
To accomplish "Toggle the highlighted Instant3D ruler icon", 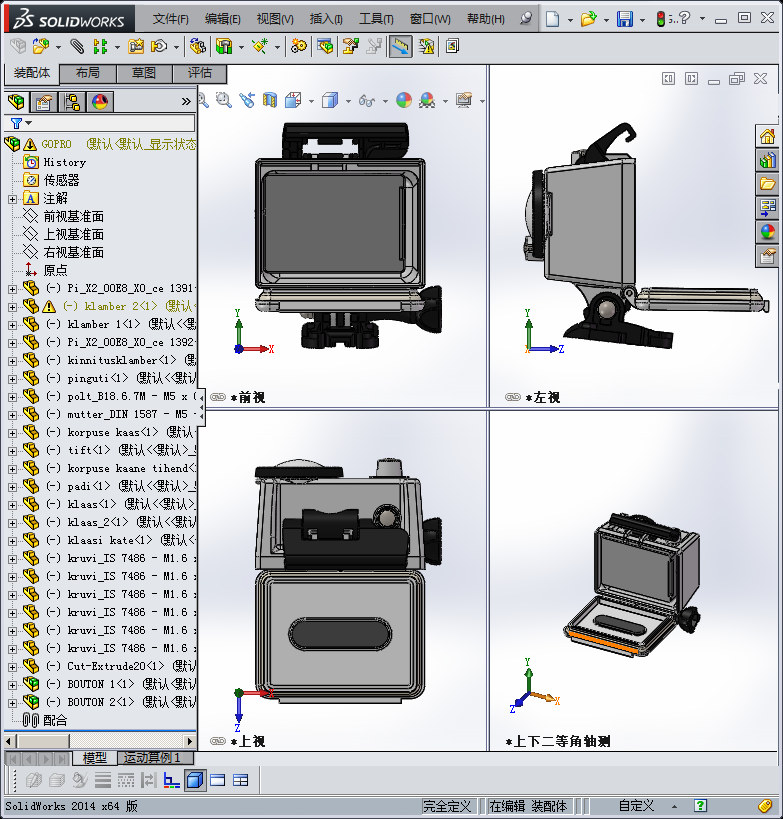I will (x=401, y=46).
